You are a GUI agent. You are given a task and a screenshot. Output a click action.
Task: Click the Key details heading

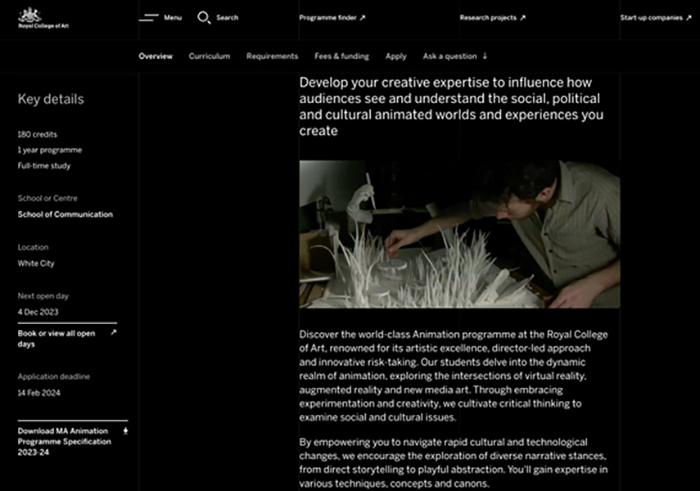(x=51, y=99)
